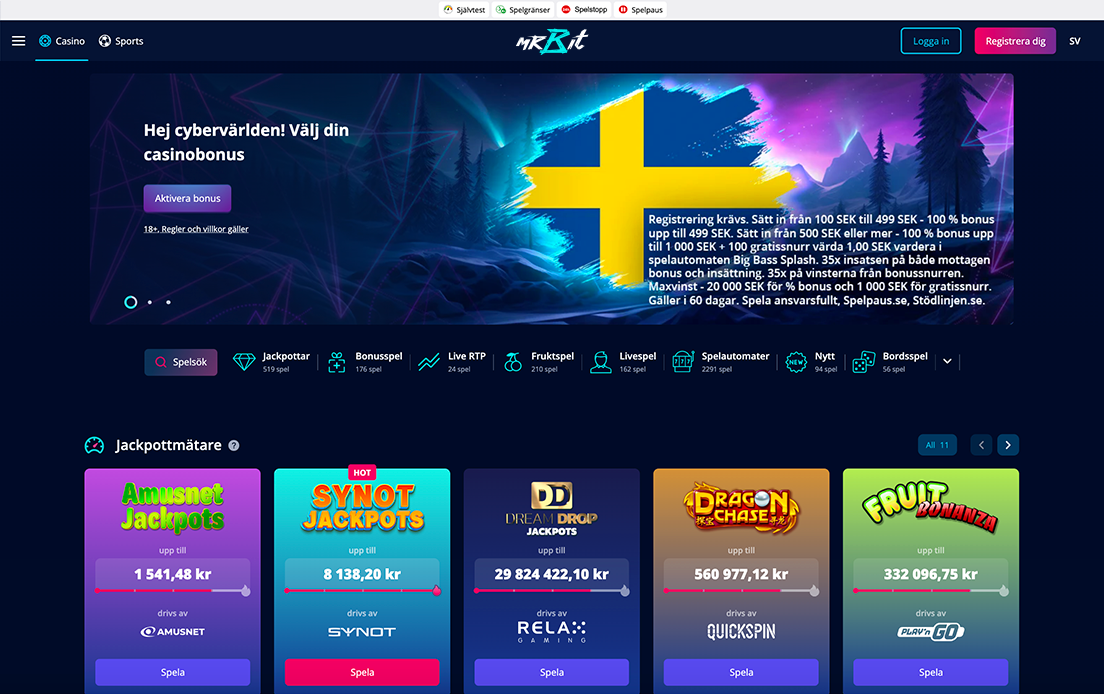
Task: Click the Jackpottar diamond icon
Action: [244, 362]
